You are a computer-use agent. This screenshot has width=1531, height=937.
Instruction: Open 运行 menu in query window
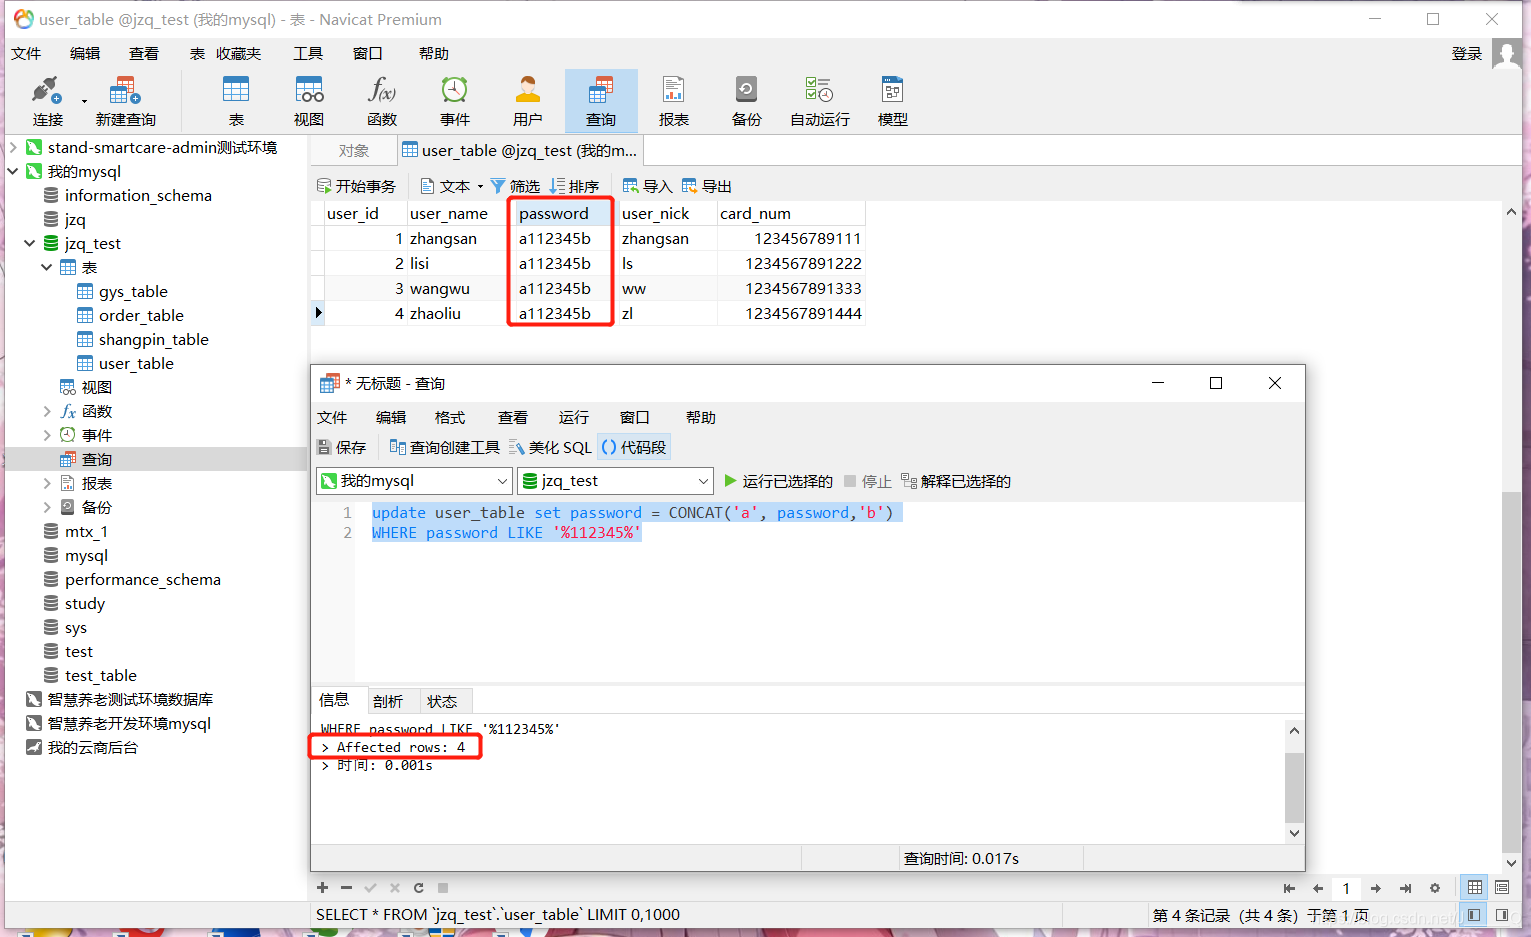pos(574,417)
